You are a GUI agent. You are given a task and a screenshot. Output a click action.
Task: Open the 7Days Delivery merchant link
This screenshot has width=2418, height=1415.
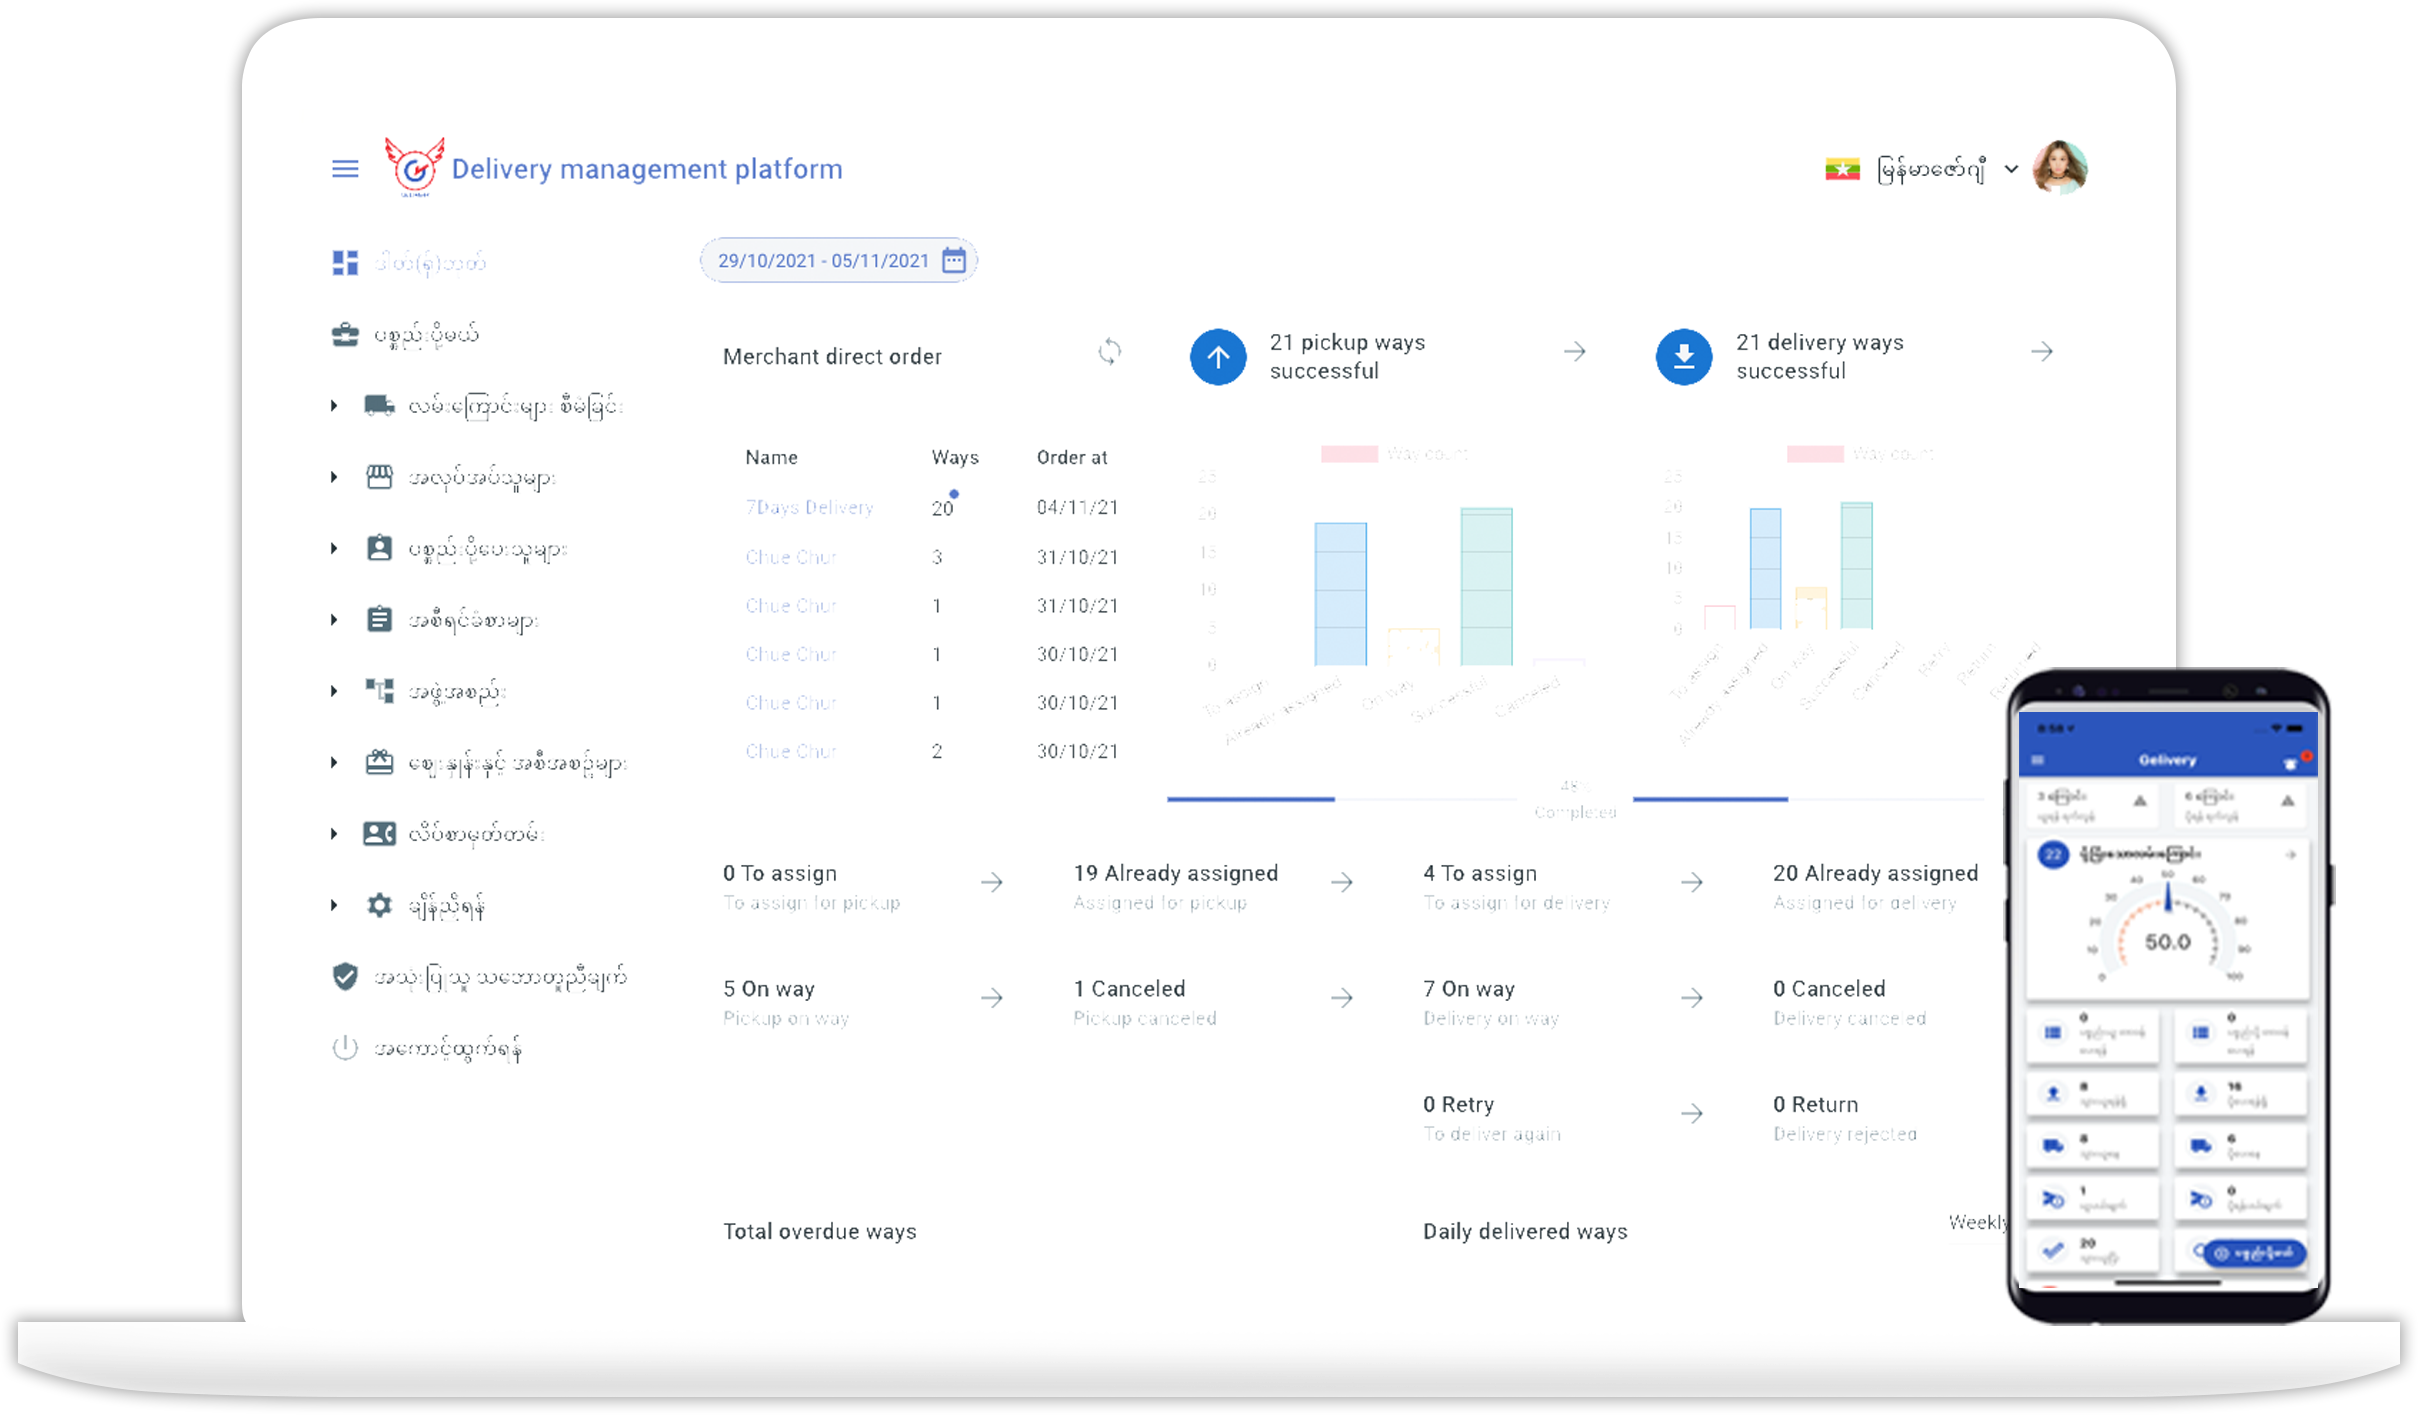point(809,508)
